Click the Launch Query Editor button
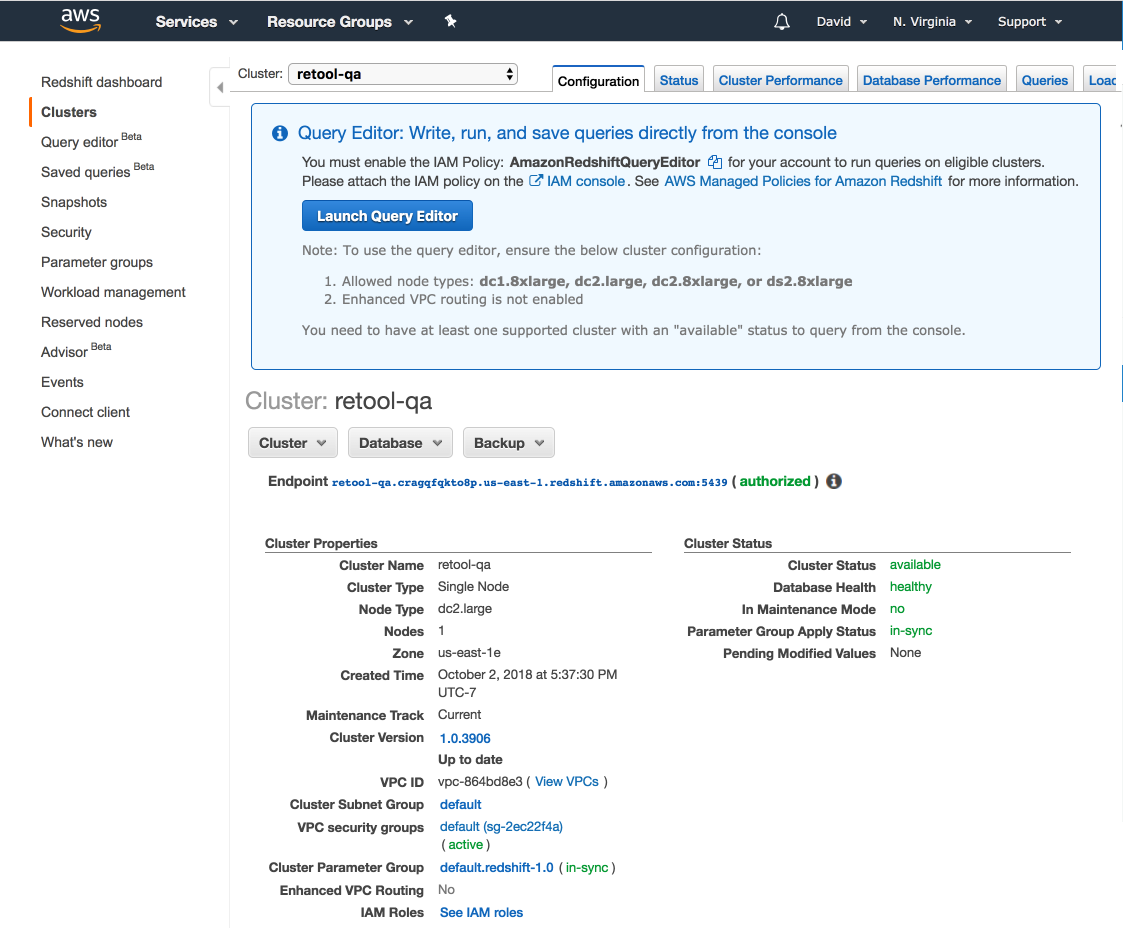Viewport: 1123px width, 928px height. (387, 216)
